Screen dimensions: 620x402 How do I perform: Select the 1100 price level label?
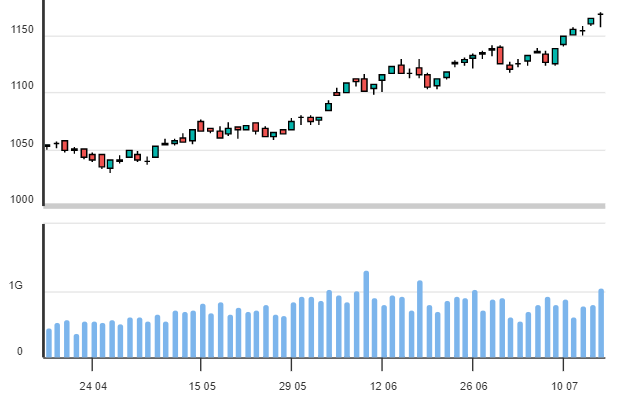[22, 90]
